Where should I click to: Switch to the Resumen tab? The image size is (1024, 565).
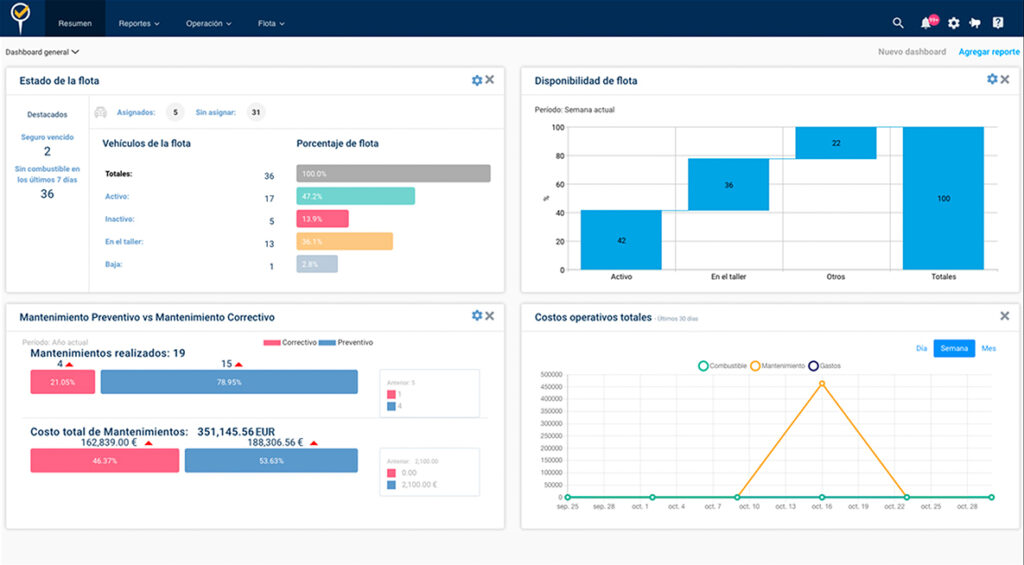pos(75,23)
